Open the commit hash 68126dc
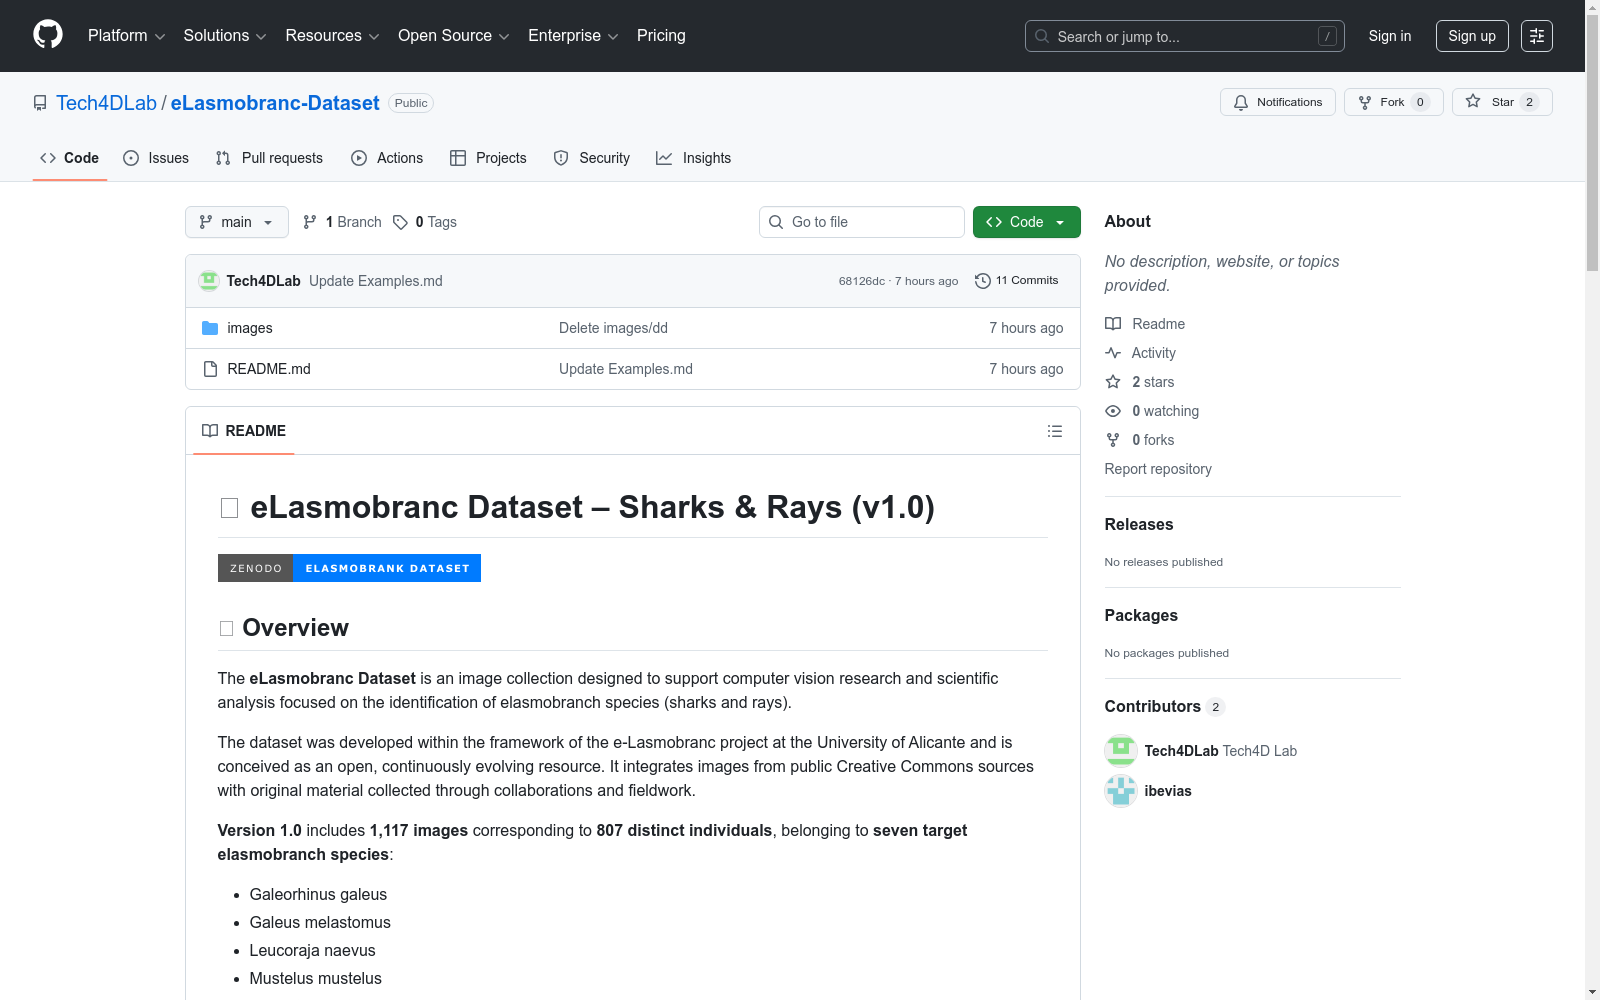 tap(861, 281)
